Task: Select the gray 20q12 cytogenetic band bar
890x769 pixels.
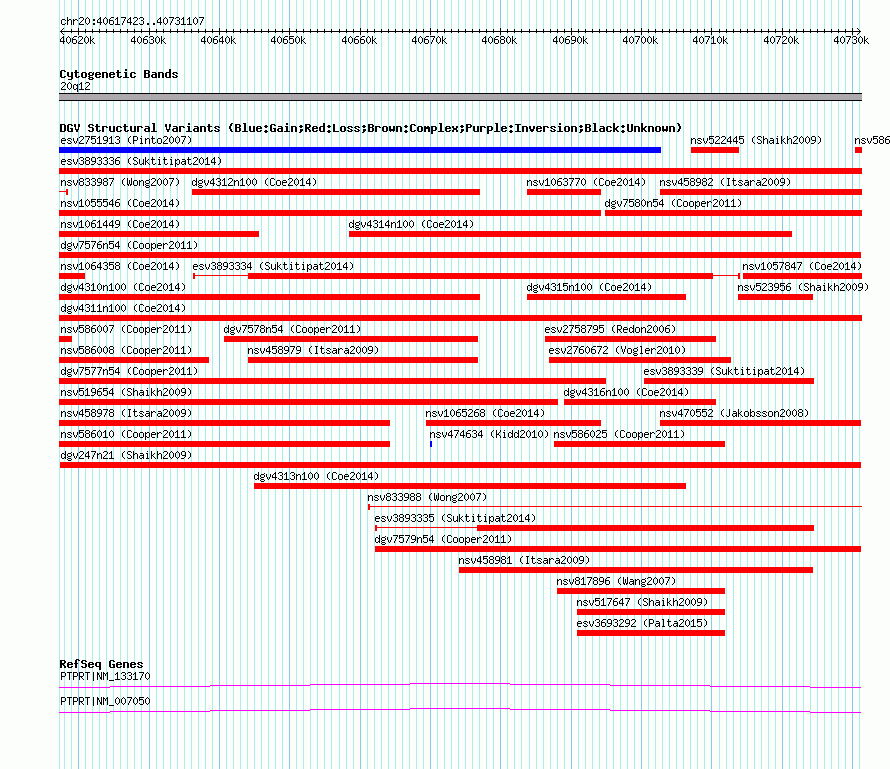Action: [460, 97]
